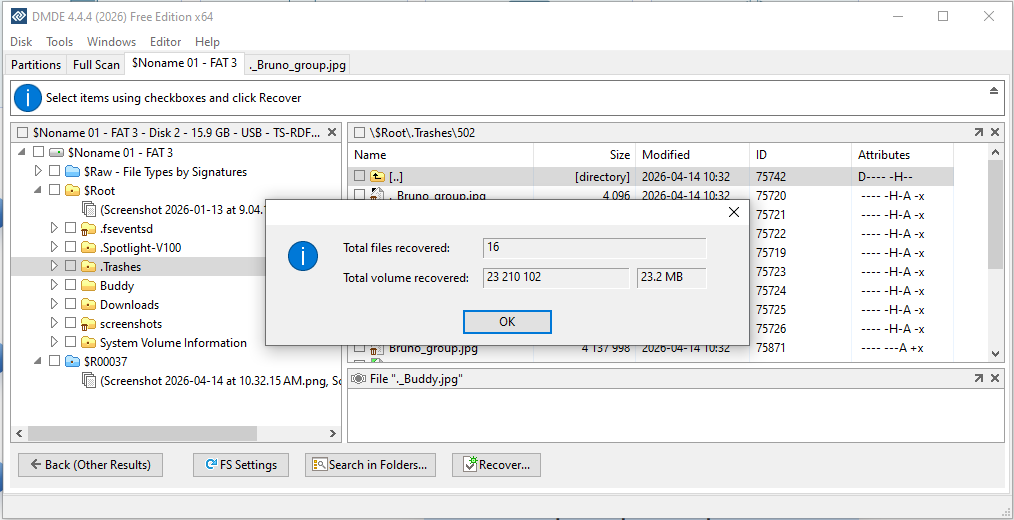
Task: Expand the .Spotlight-V100 folder
Action: coord(54,247)
